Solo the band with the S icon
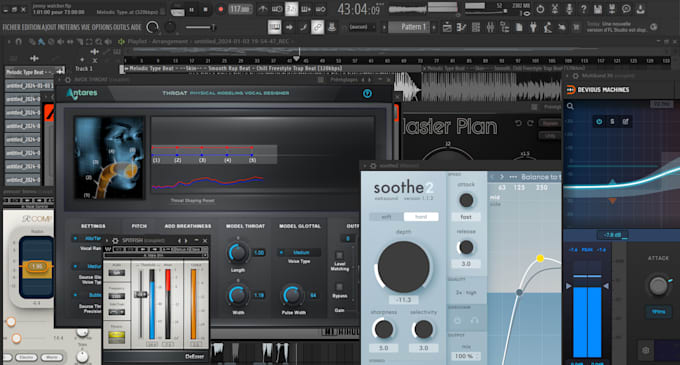The height and width of the screenshot is (365, 680). (612, 122)
